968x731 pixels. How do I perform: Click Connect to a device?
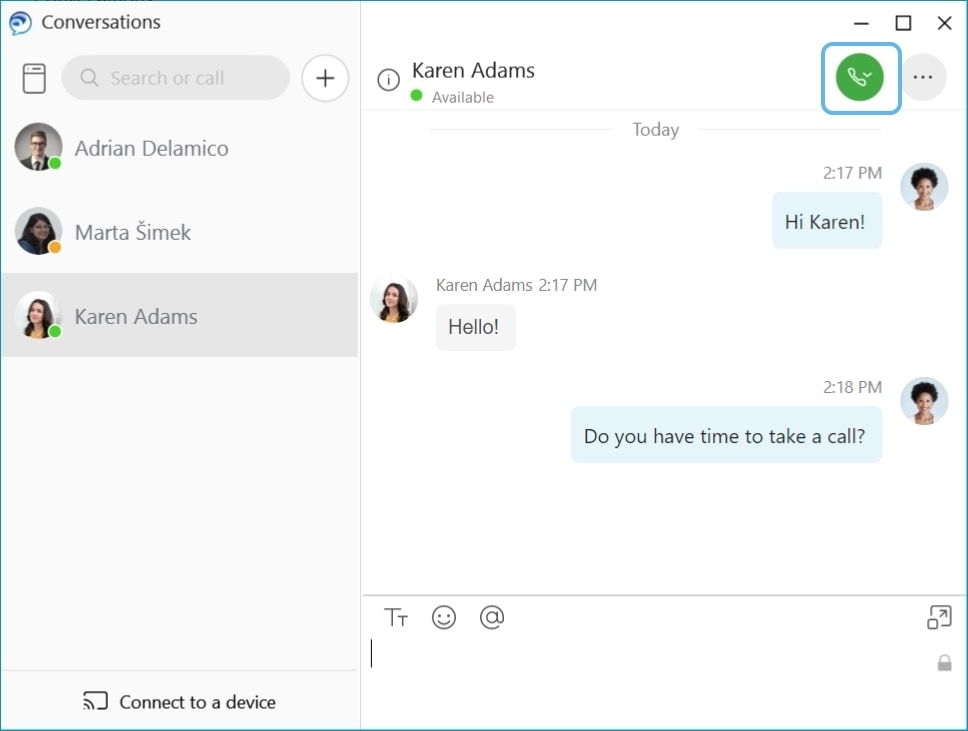[180, 702]
